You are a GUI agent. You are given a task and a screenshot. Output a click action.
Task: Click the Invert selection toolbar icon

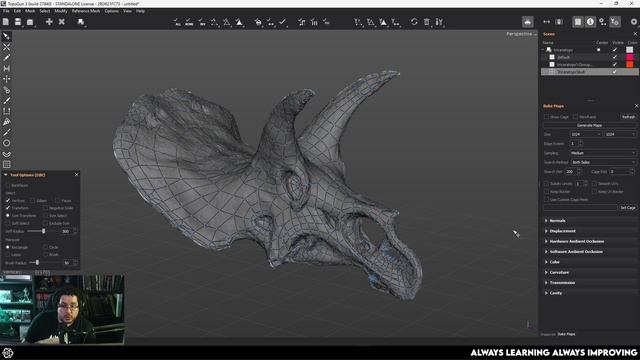pos(202,22)
